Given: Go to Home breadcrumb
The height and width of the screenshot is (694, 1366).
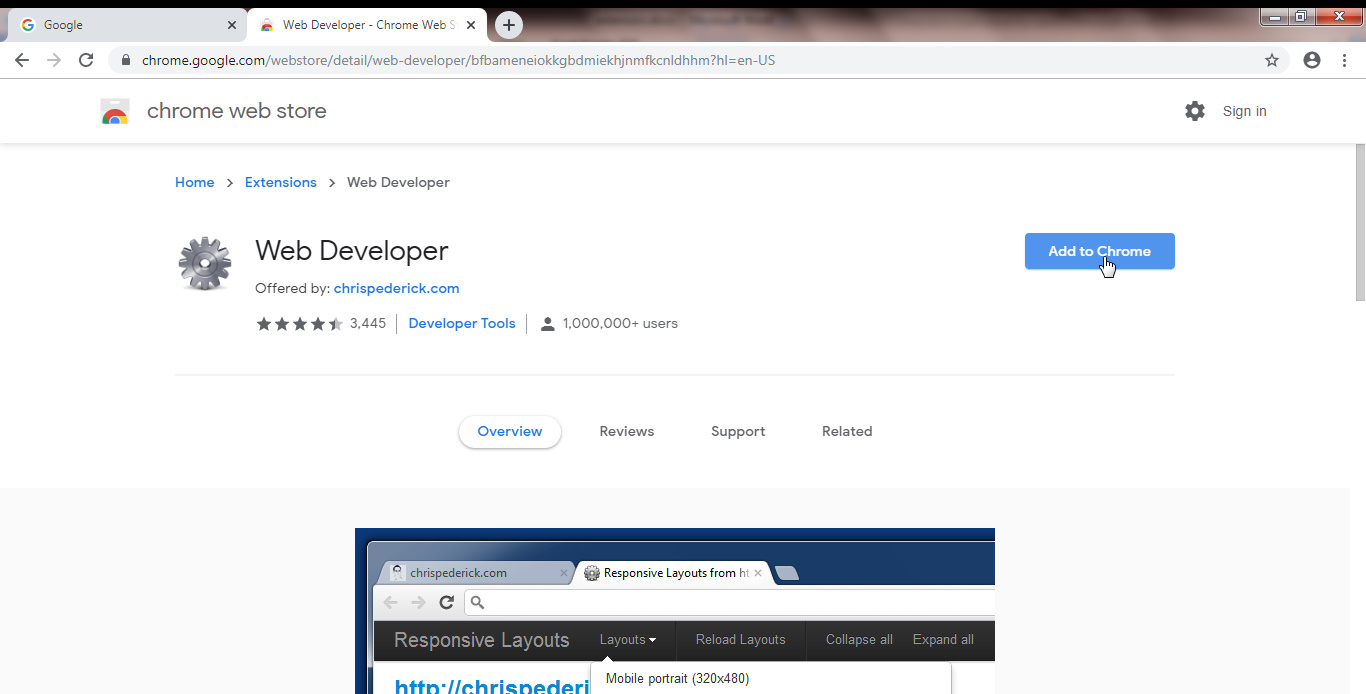Looking at the screenshot, I should 194,182.
